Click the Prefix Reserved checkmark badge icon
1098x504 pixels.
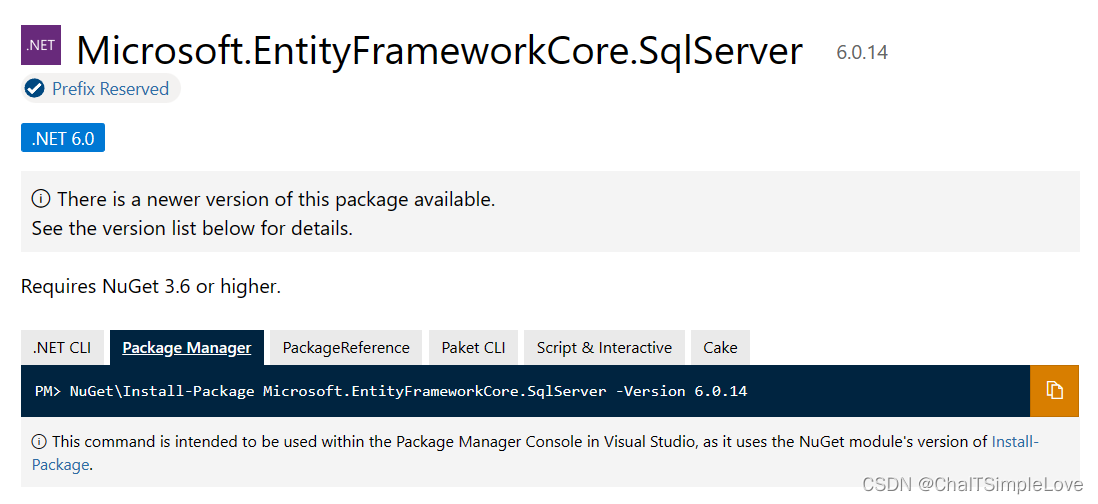(x=34, y=89)
